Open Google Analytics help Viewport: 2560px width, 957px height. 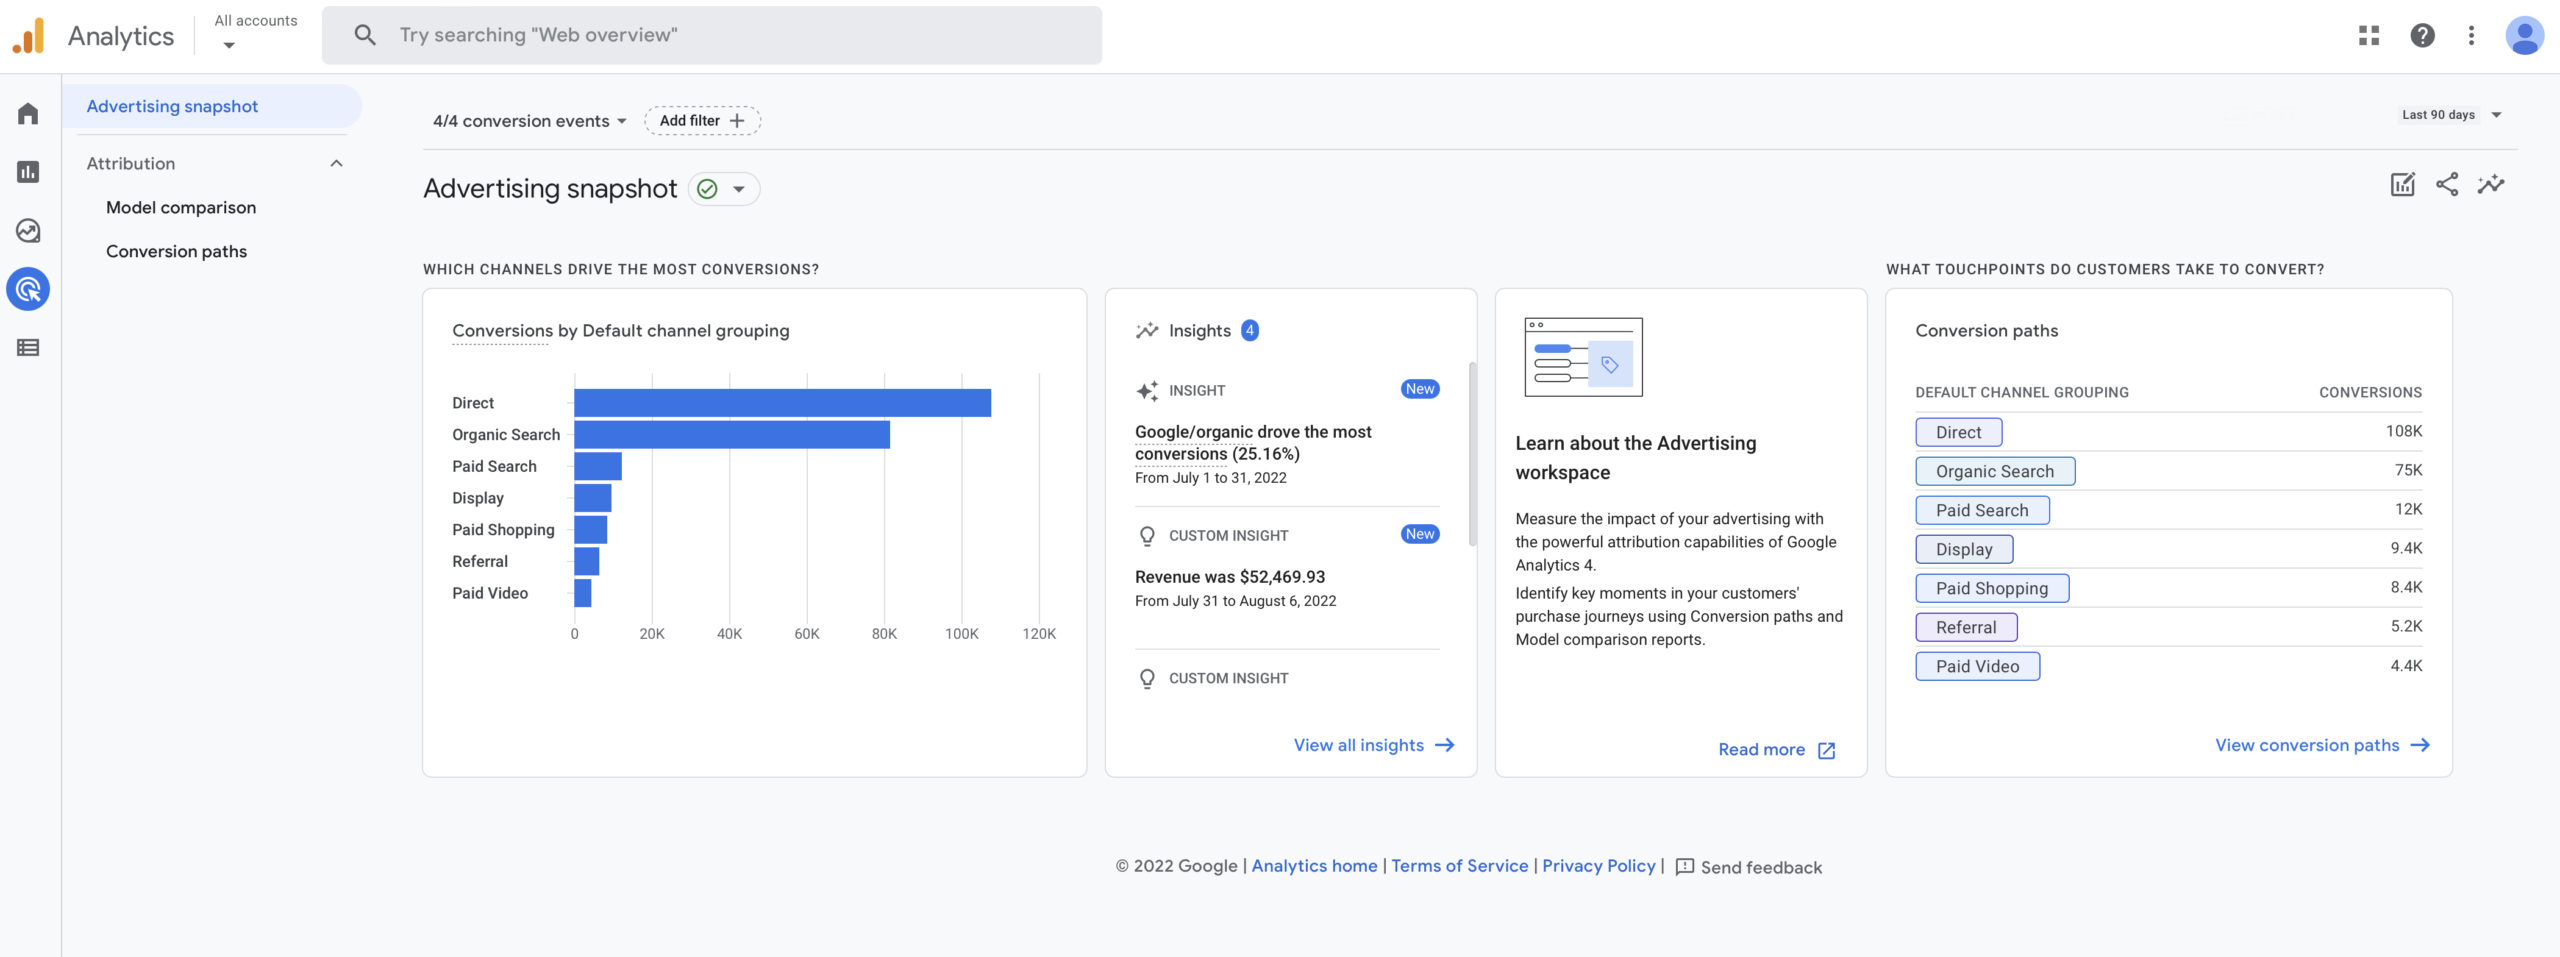click(2423, 34)
